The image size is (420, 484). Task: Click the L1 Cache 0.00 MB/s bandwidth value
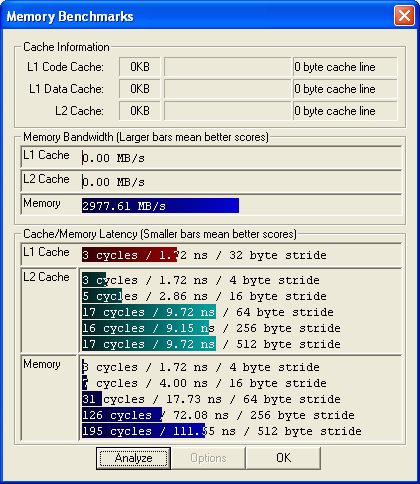tap(113, 158)
